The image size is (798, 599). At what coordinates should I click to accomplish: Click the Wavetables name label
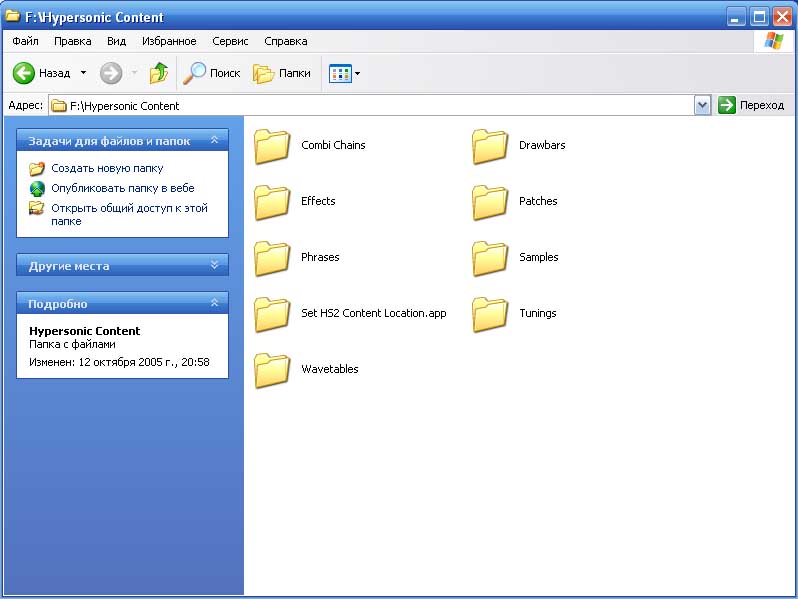(330, 369)
